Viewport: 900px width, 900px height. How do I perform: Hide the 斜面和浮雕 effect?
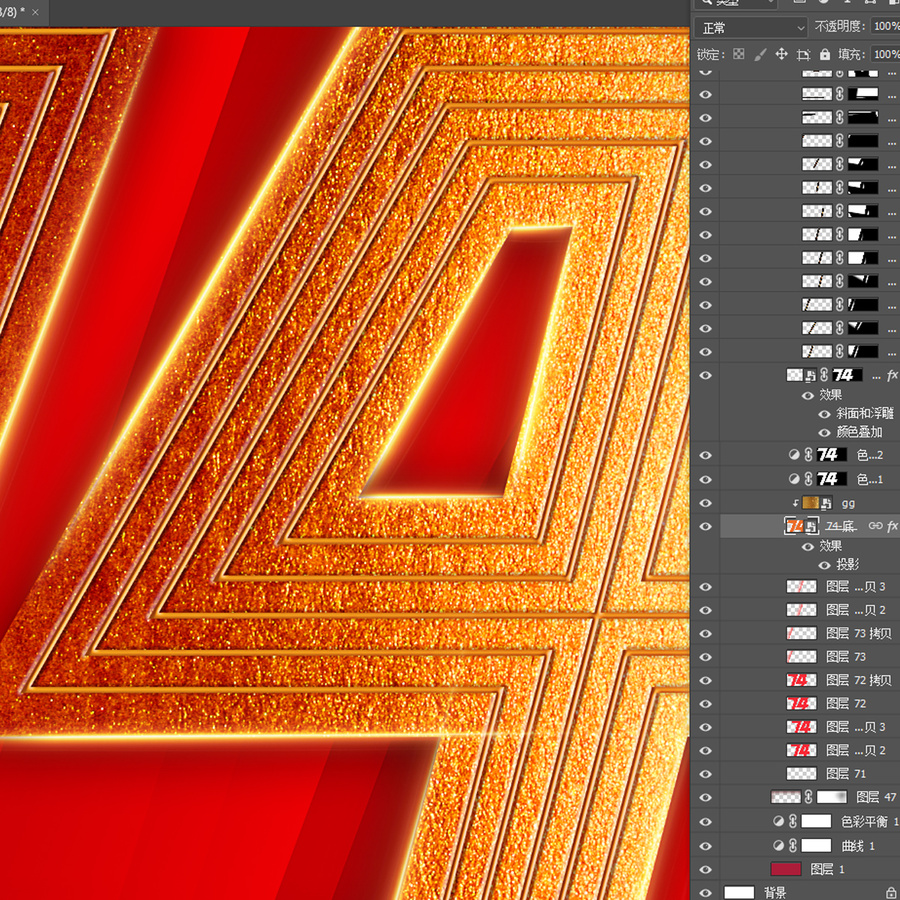pyautogui.click(x=824, y=414)
